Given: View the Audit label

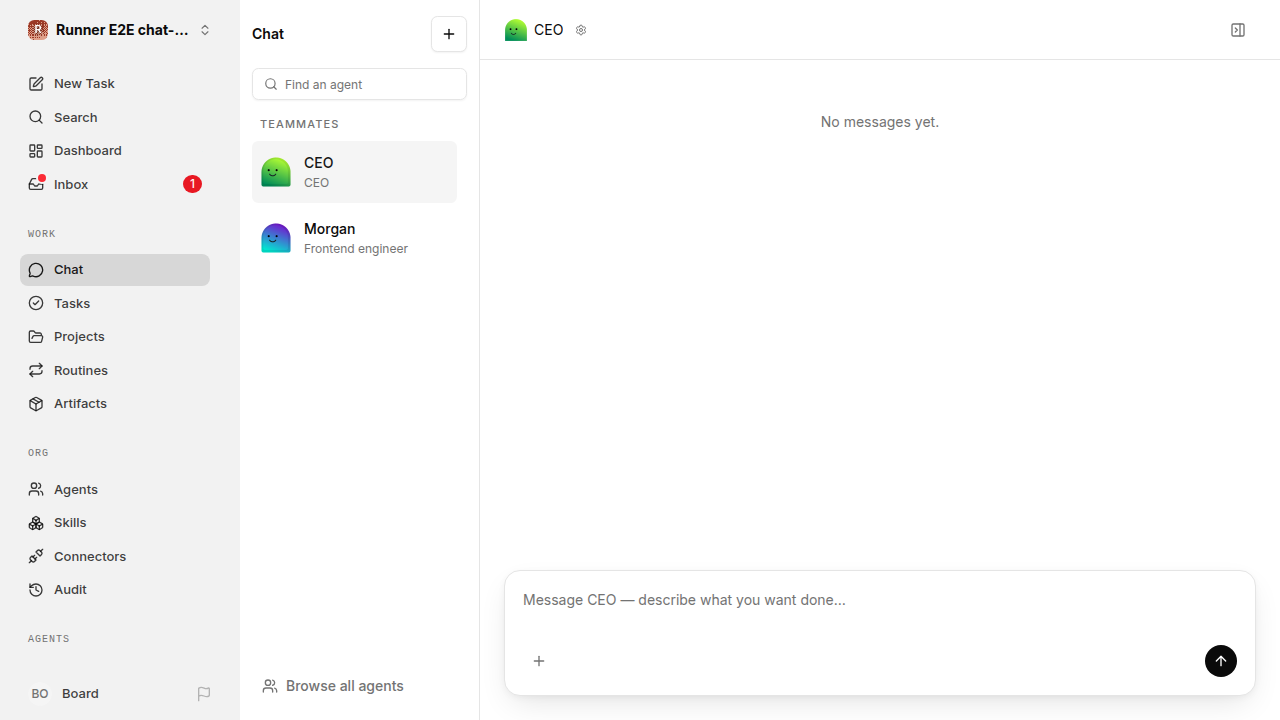Looking at the screenshot, I should [70, 590].
